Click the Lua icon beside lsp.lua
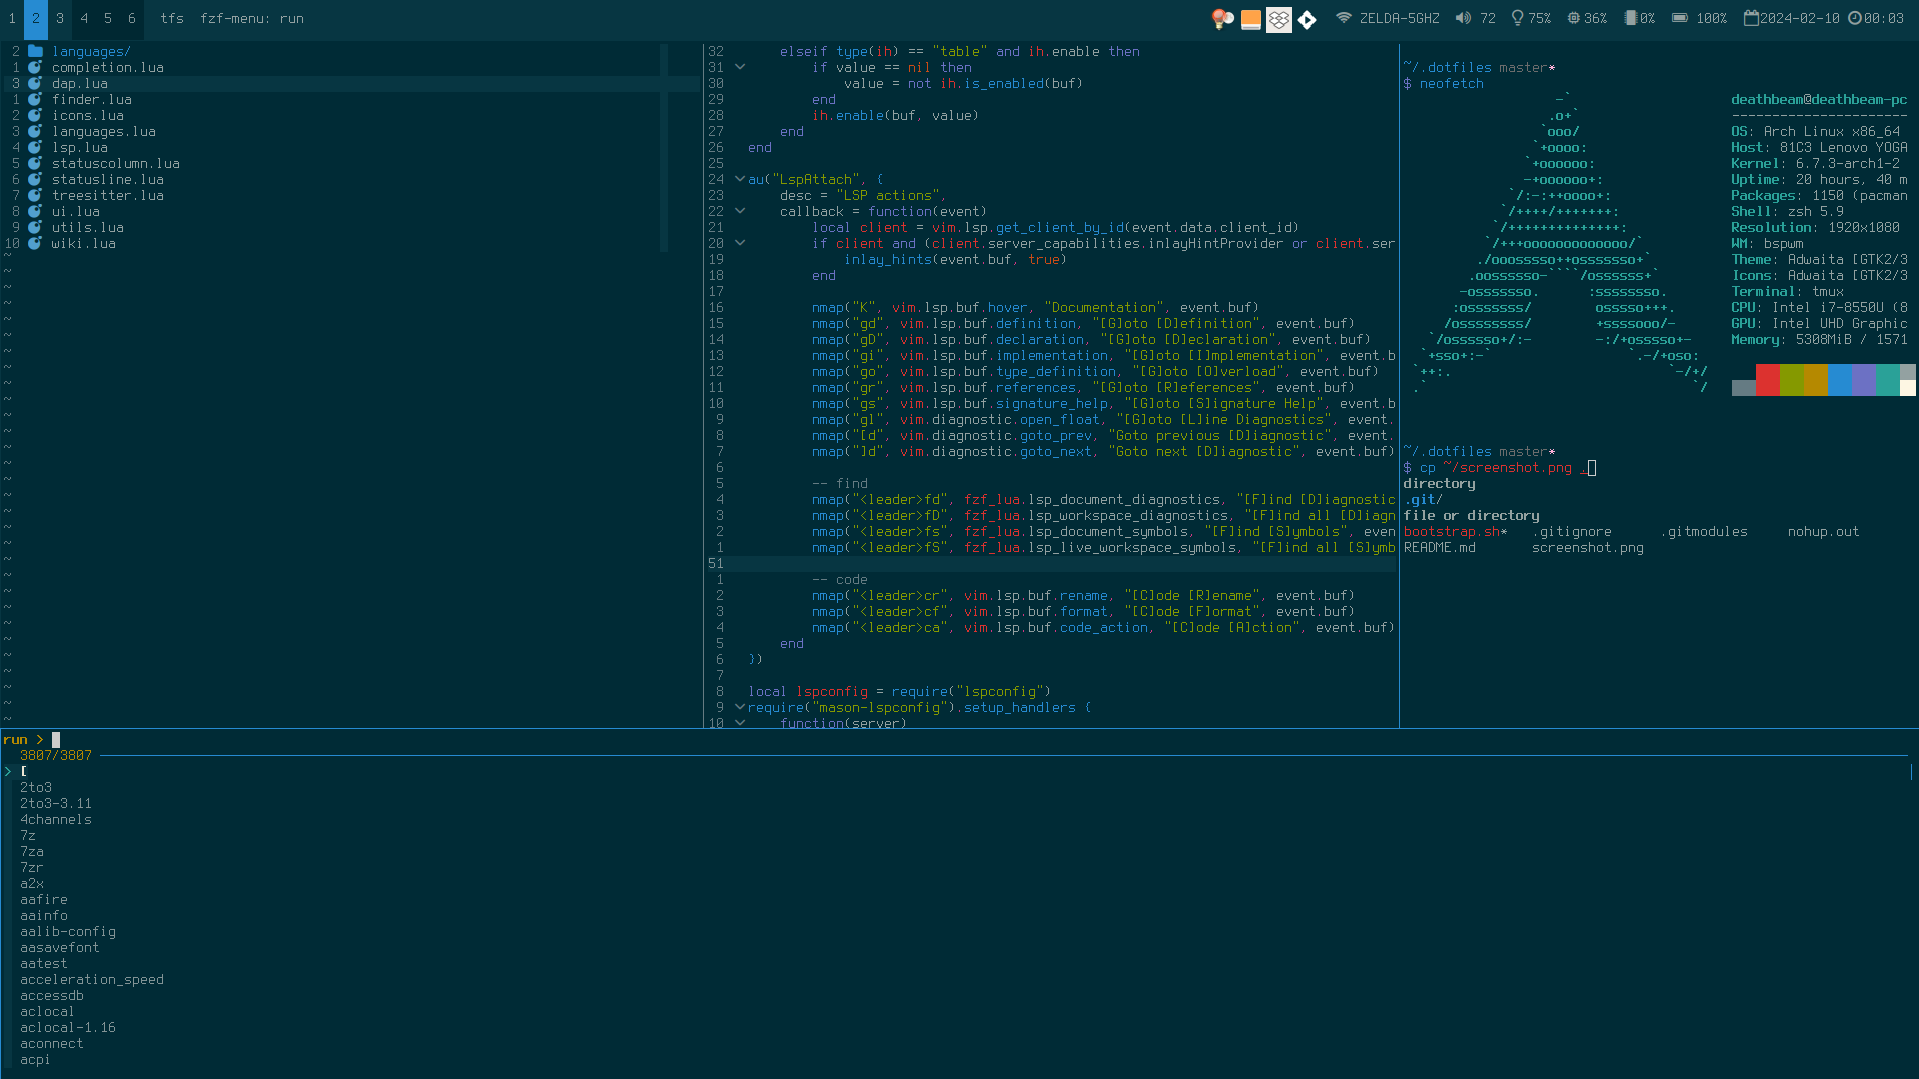This screenshot has height=1079, width=1919. coord(35,147)
